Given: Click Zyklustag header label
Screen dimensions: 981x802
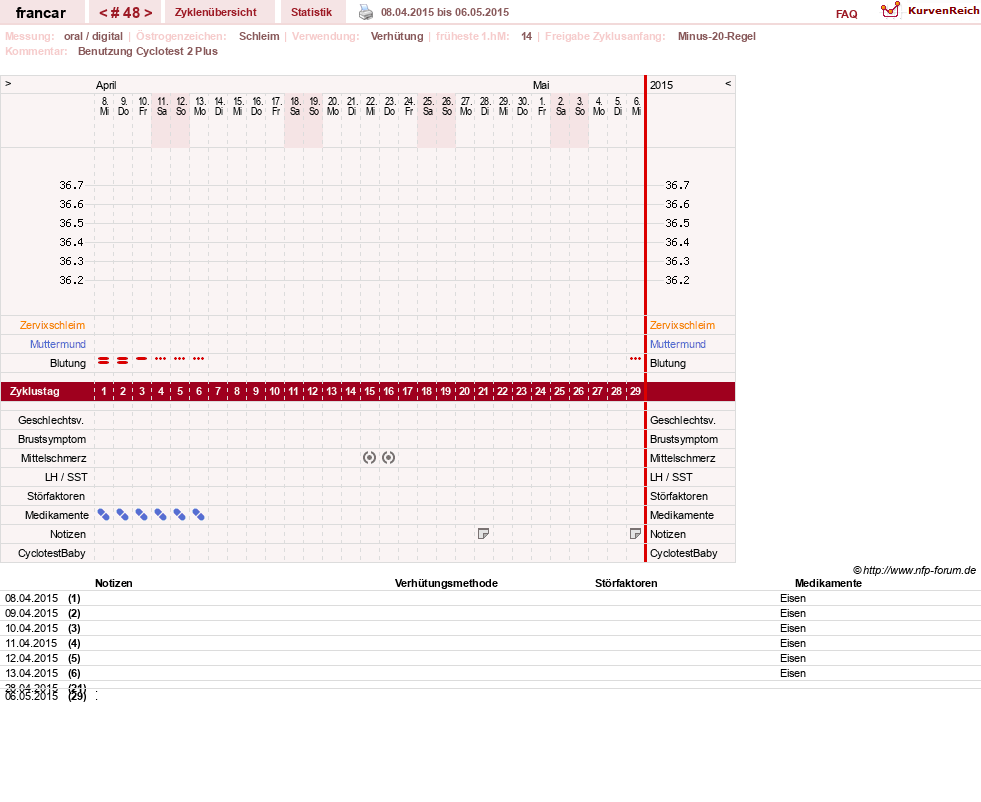Looking at the screenshot, I should [x=35, y=391].
